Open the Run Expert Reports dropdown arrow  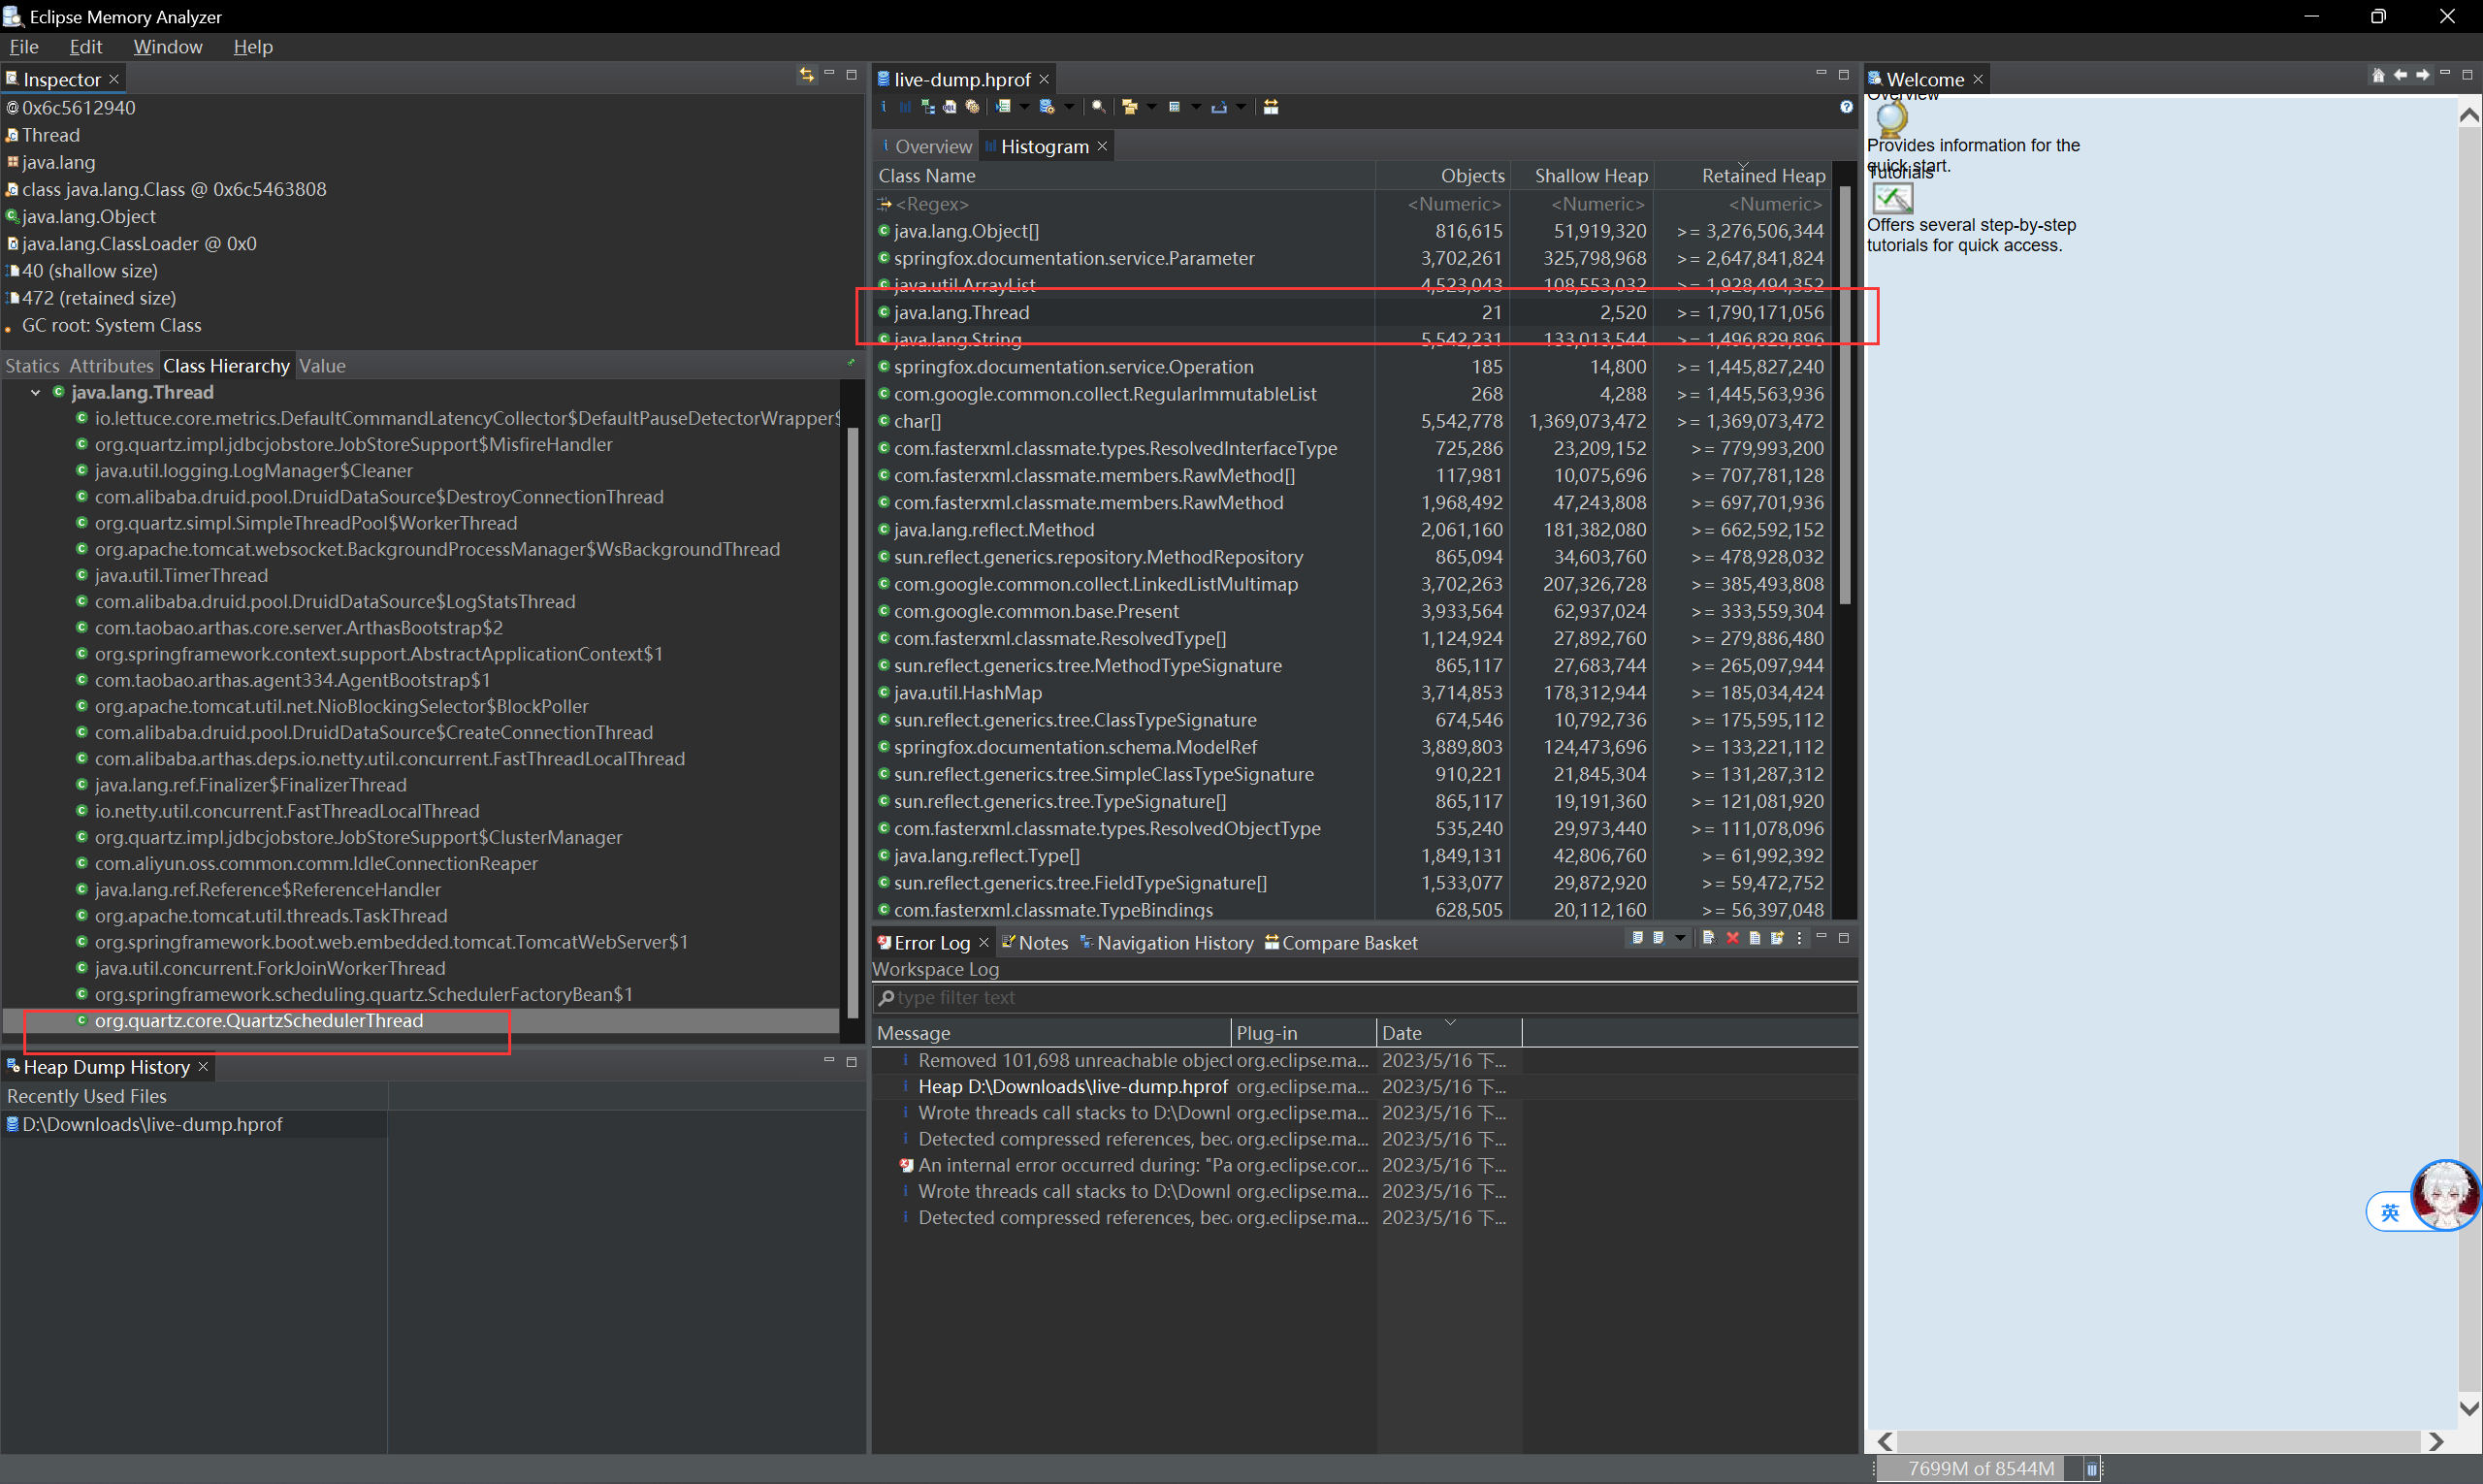(x=1025, y=107)
